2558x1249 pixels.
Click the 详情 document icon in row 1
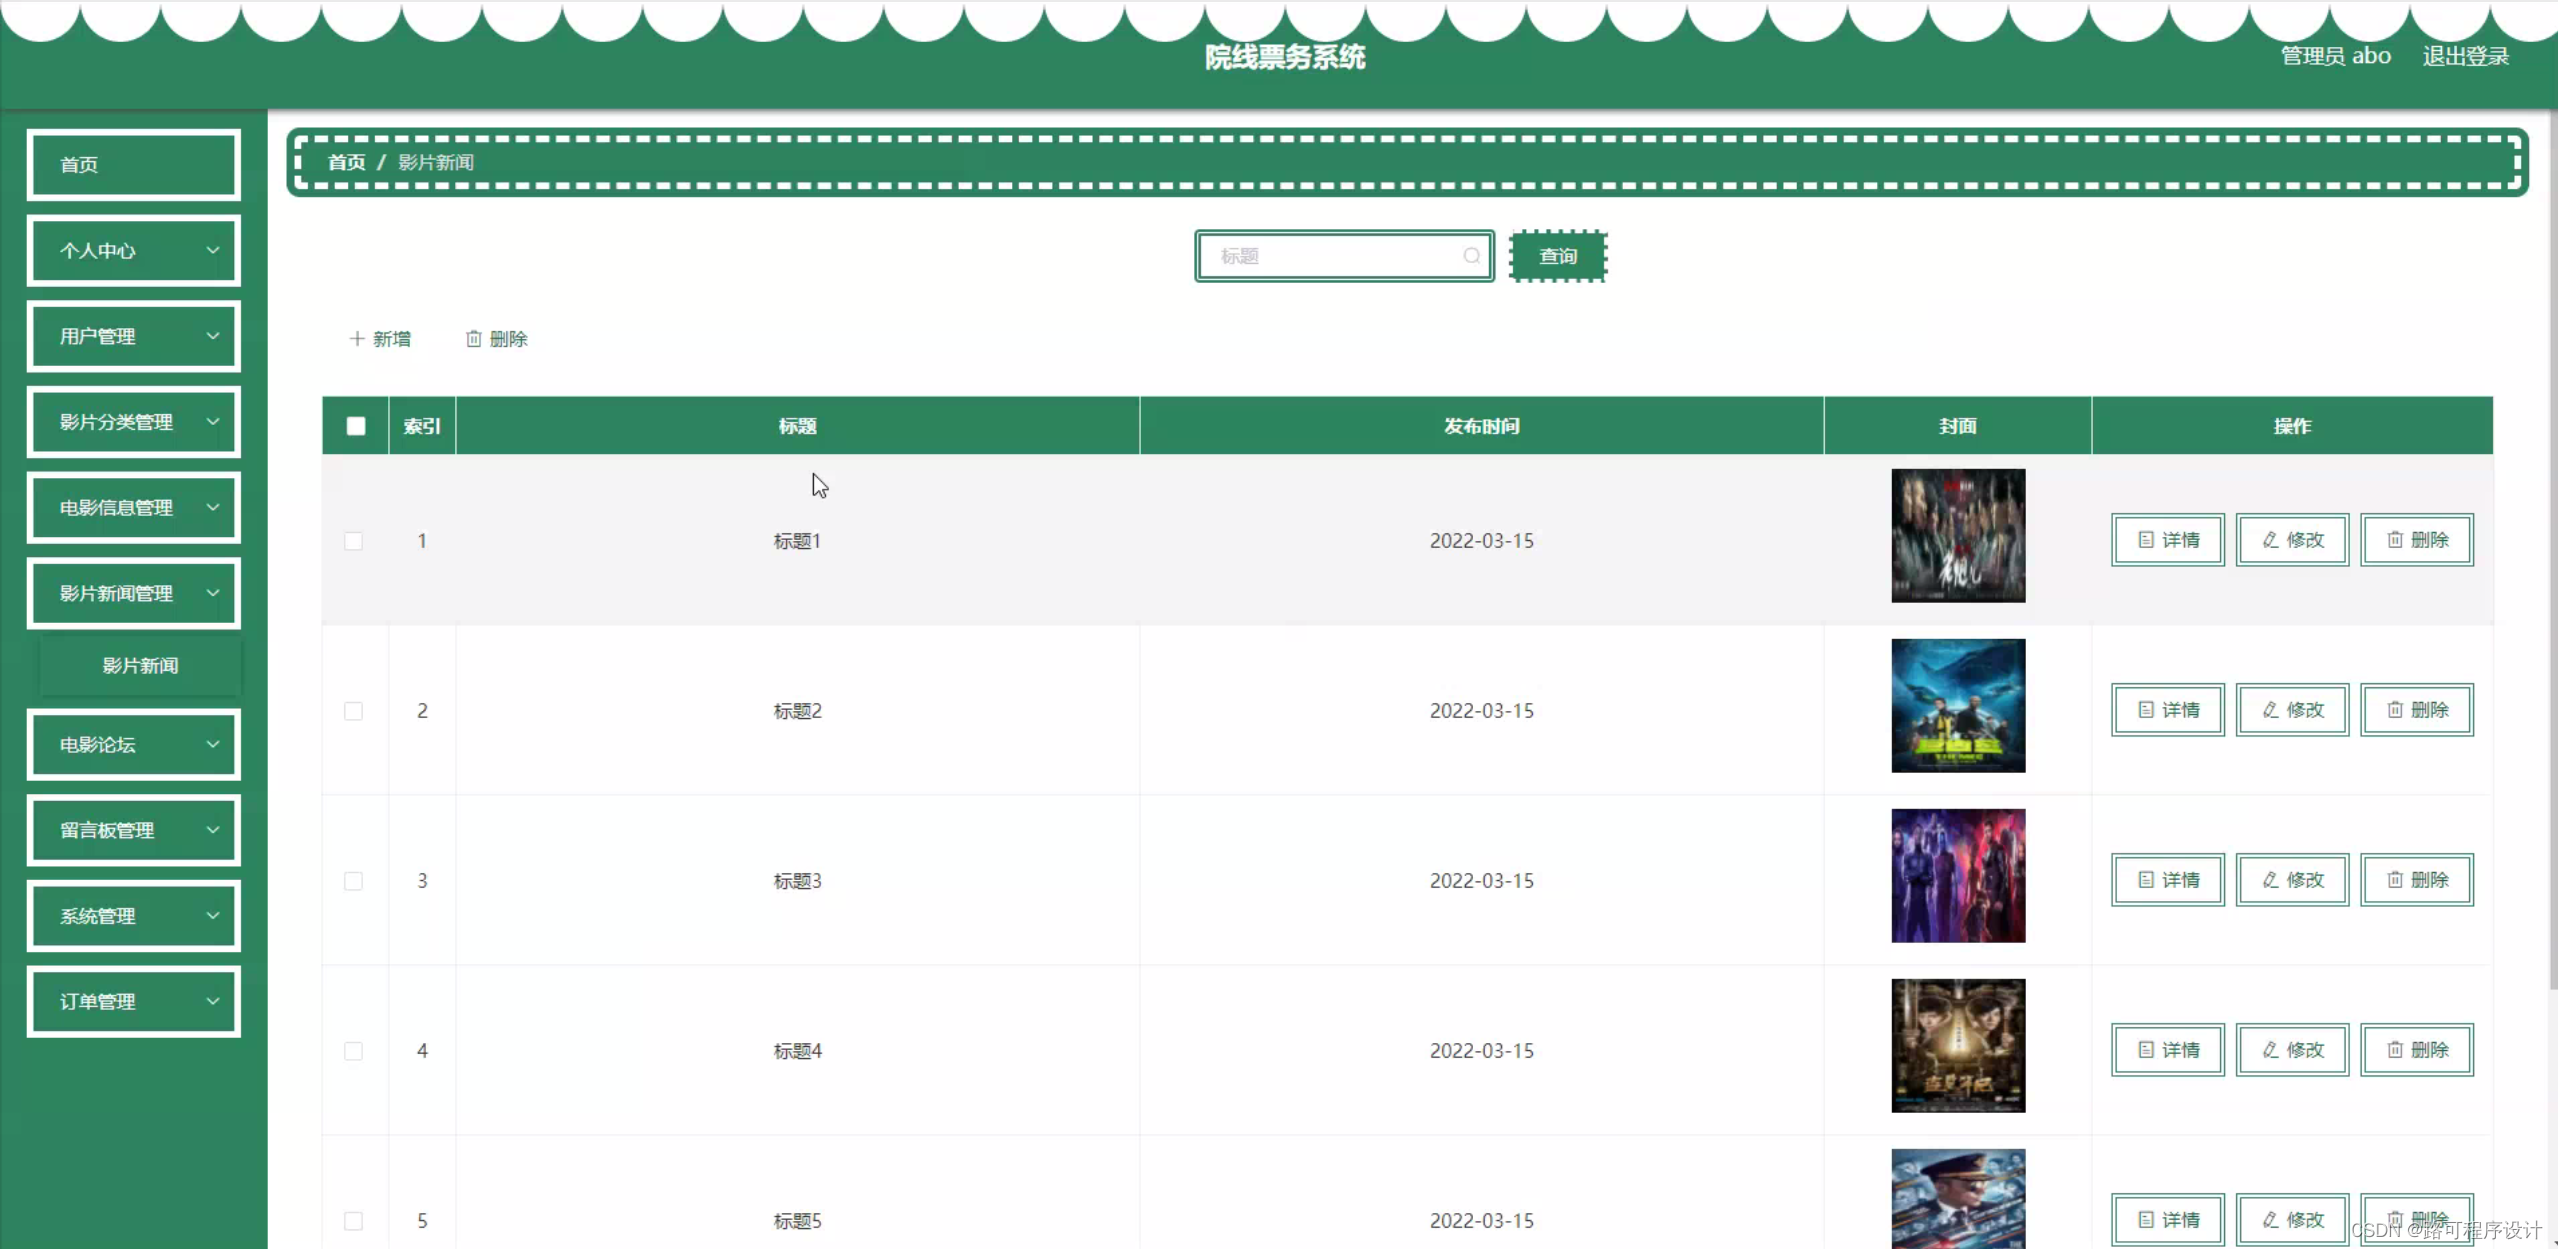(2146, 540)
